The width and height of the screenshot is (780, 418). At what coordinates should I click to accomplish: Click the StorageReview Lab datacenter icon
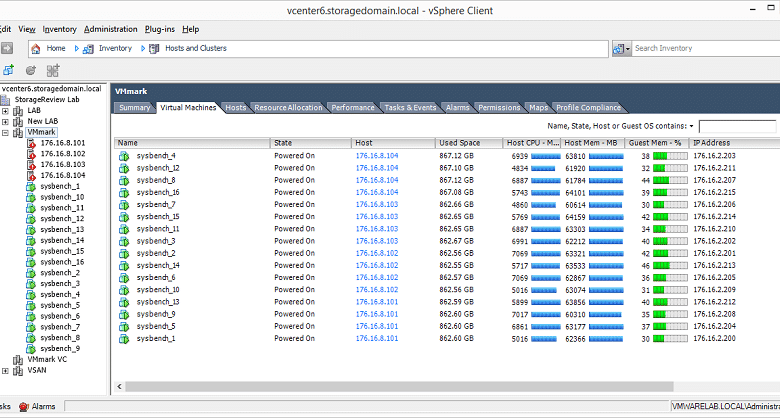6,100
